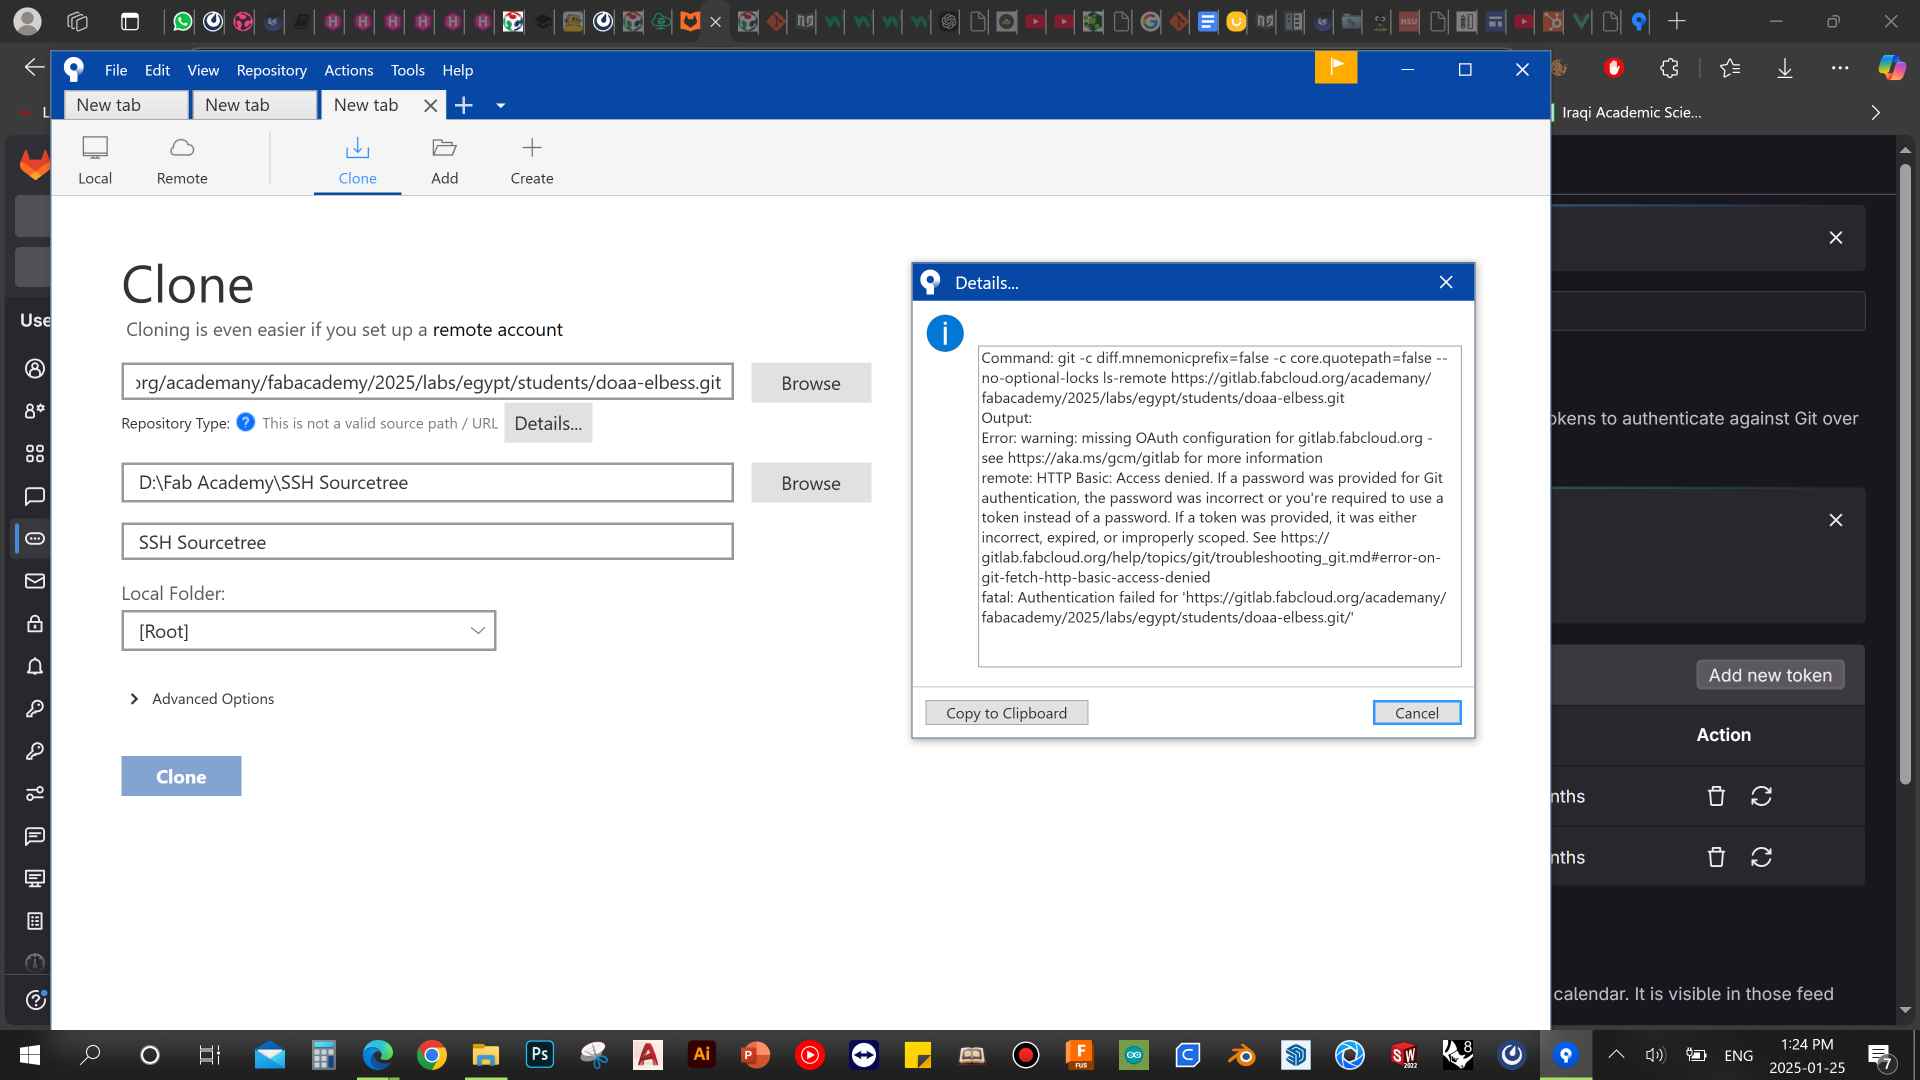Expand bookmarks overflow chevron in browser

tap(1876, 112)
